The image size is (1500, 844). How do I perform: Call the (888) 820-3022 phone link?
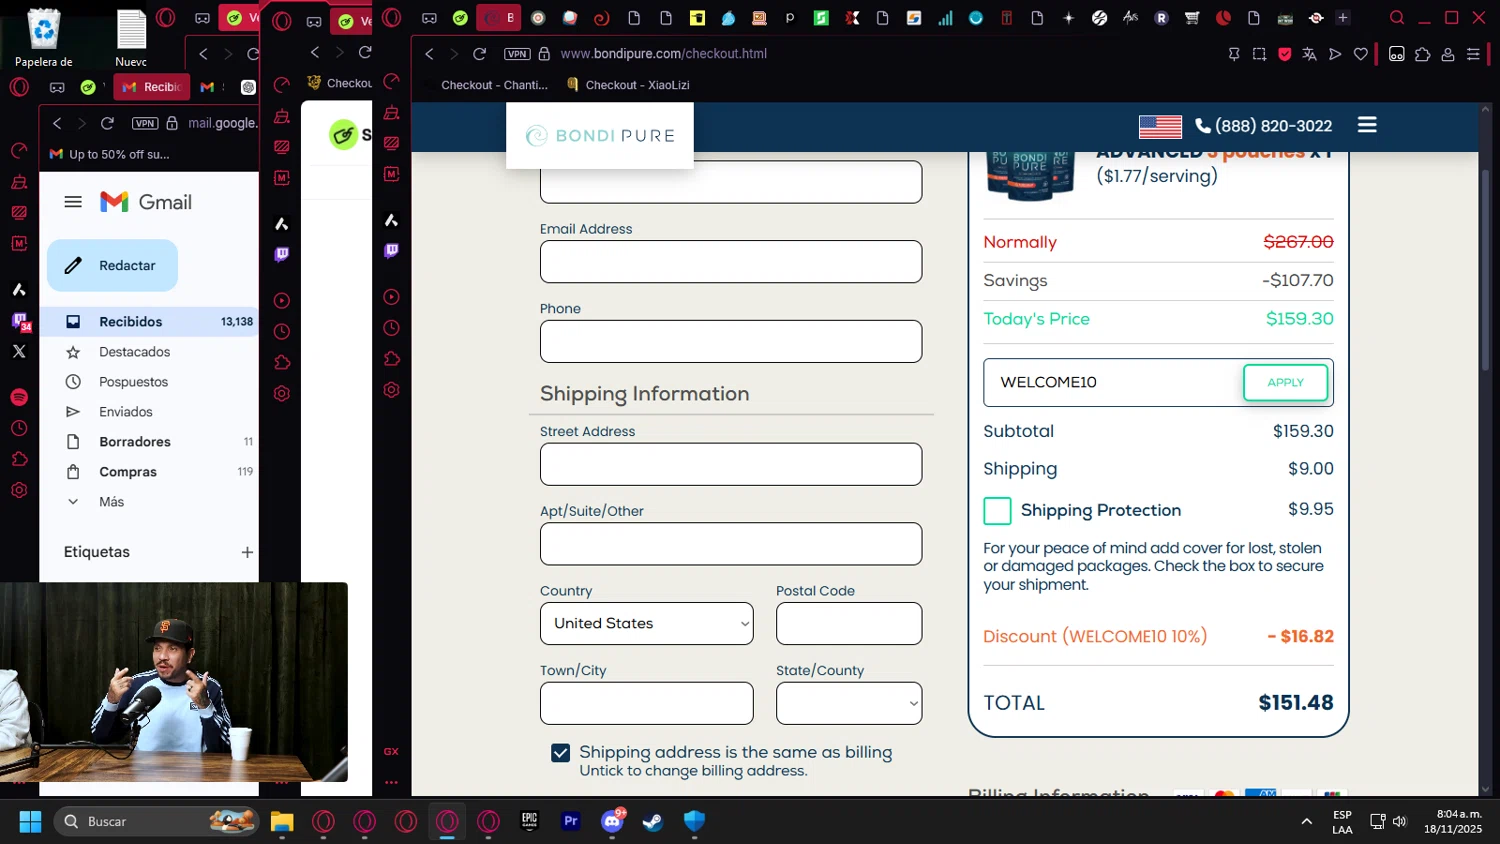click(1264, 126)
